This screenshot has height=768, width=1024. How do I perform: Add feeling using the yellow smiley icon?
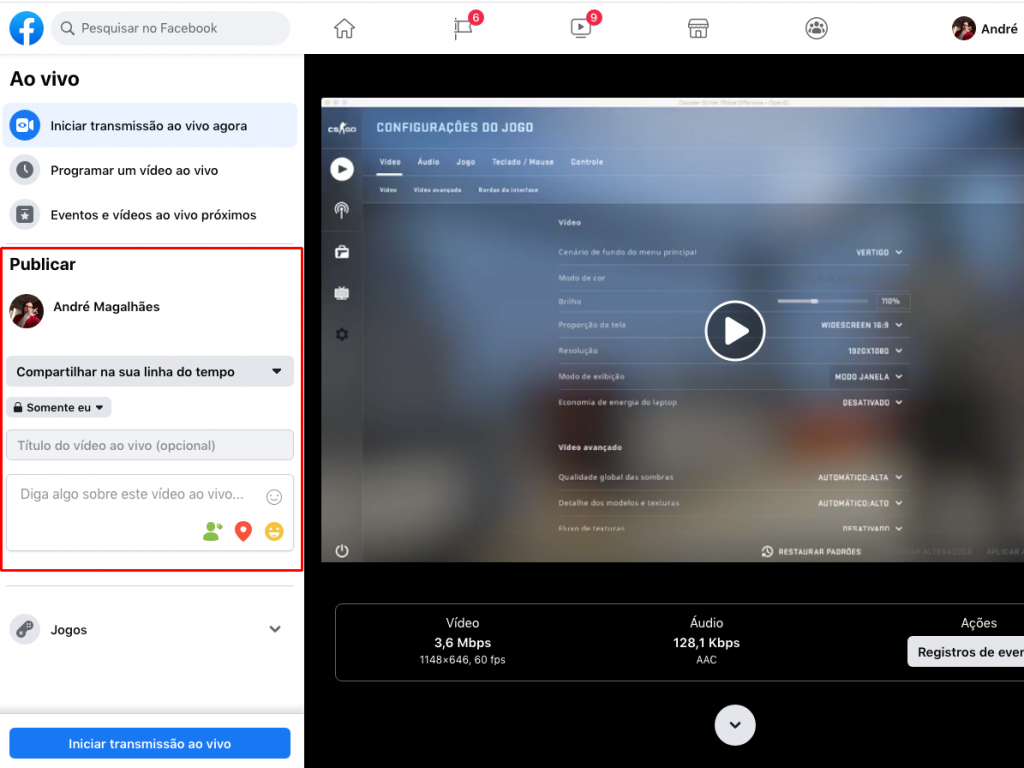pyautogui.click(x=274, y=532)
